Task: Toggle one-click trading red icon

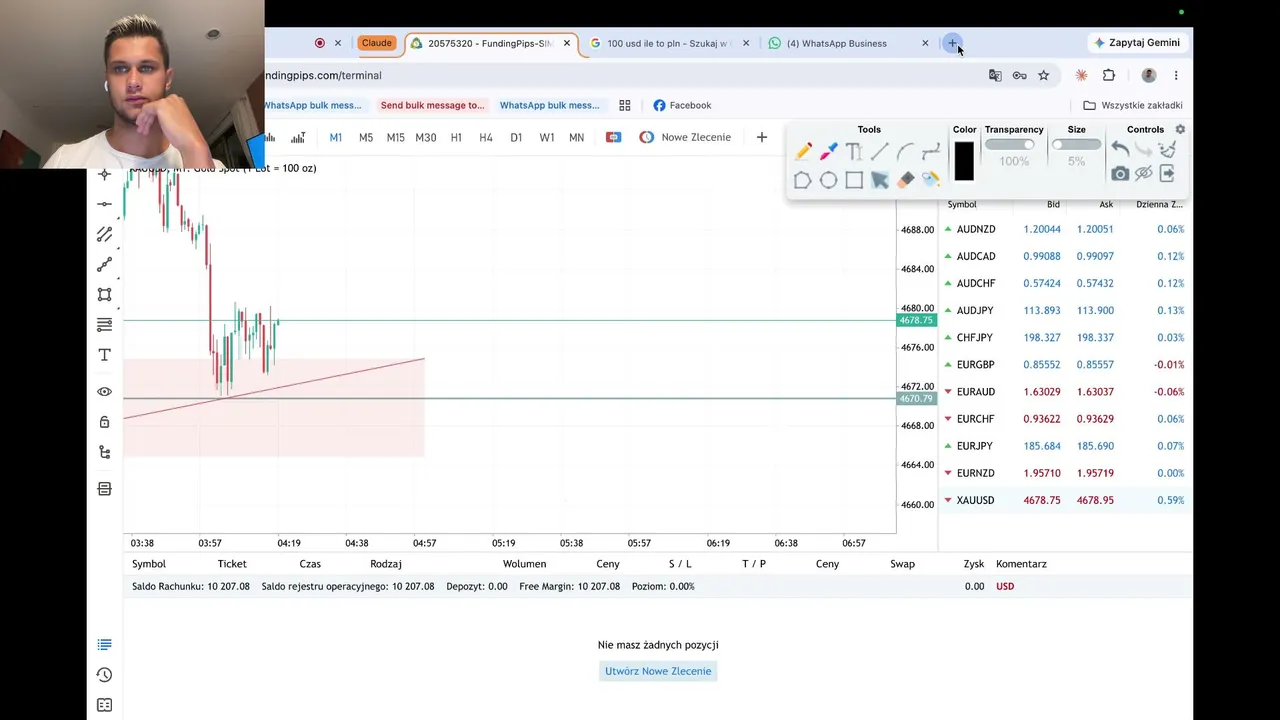Action: tap(613, 137)
